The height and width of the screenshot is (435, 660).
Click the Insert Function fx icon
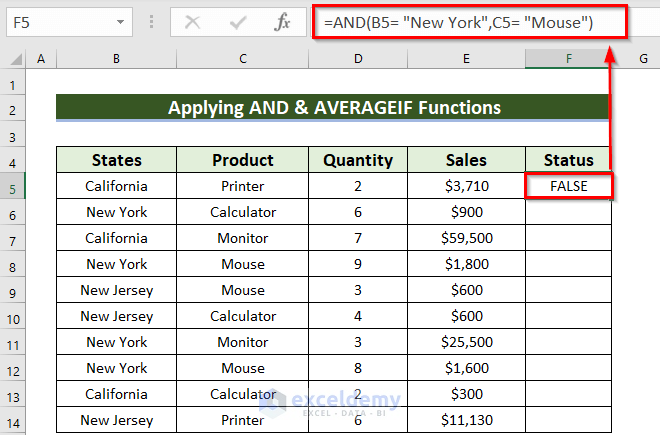pyautogui.click(x=282, y=22)
